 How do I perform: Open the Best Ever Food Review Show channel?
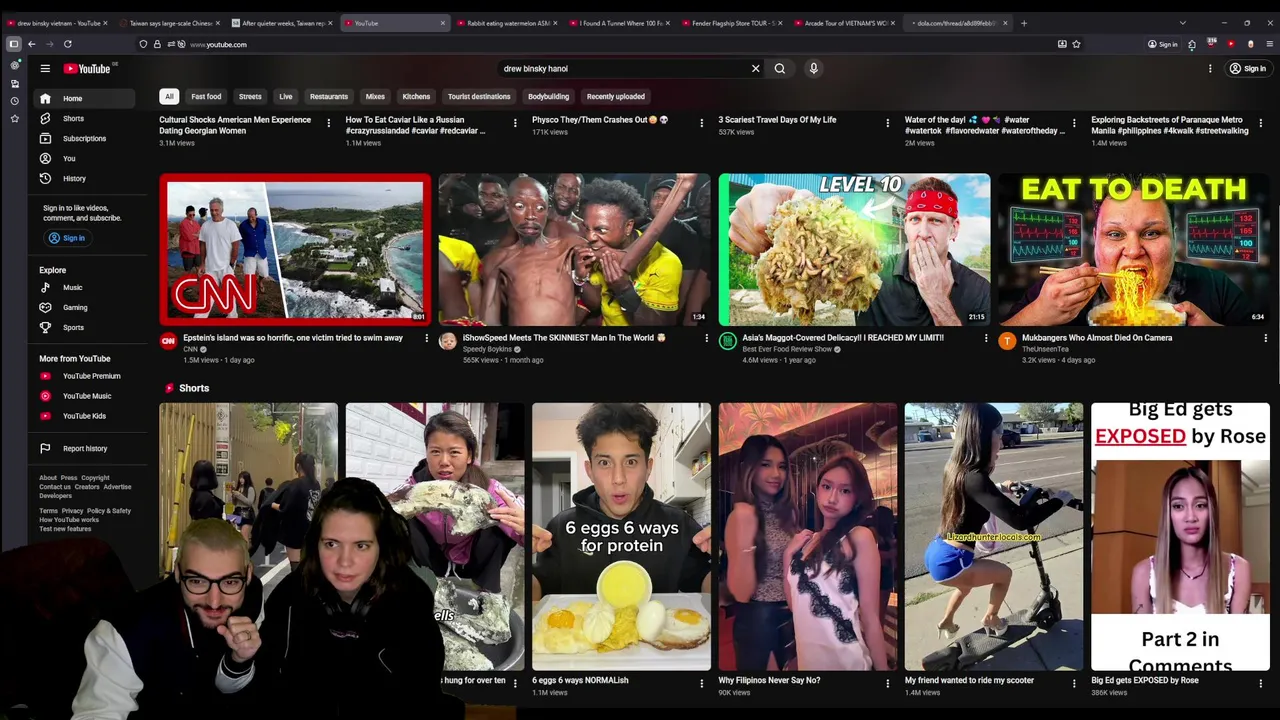787,349
